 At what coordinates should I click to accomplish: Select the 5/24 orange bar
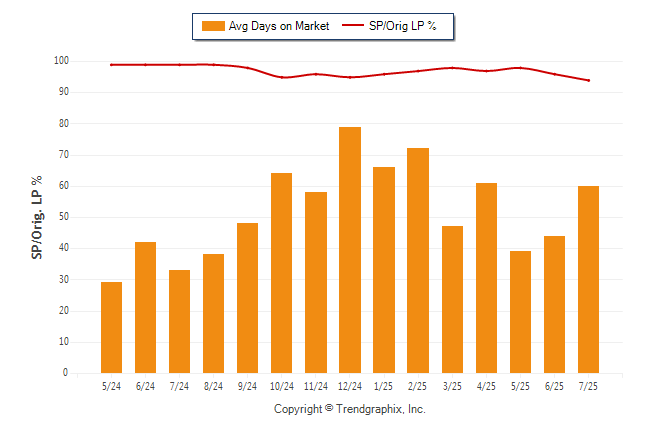point(111,327)
